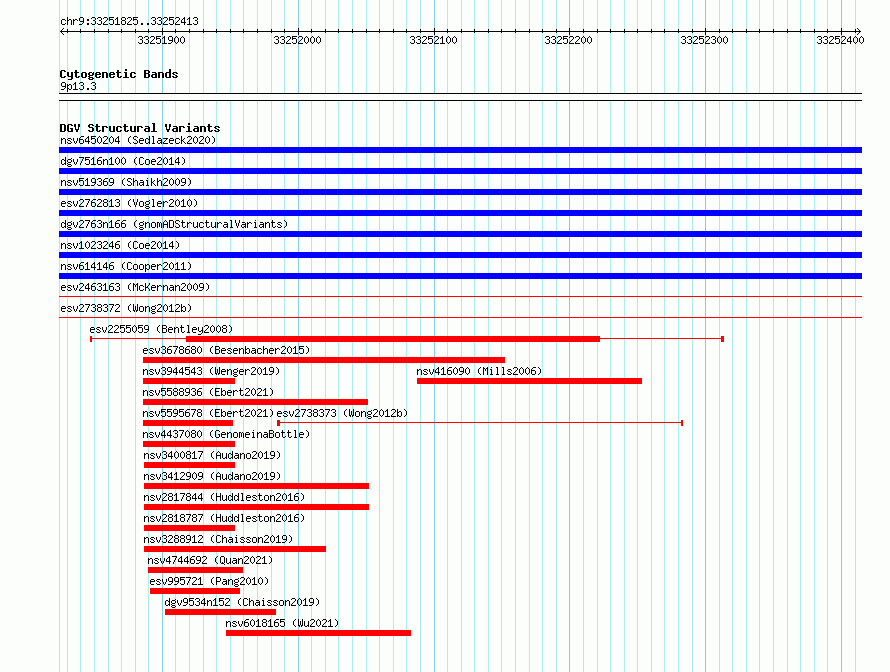Select nsv5588936 (Ebert2021) label
Screen dimensions: 890x672
208,392
